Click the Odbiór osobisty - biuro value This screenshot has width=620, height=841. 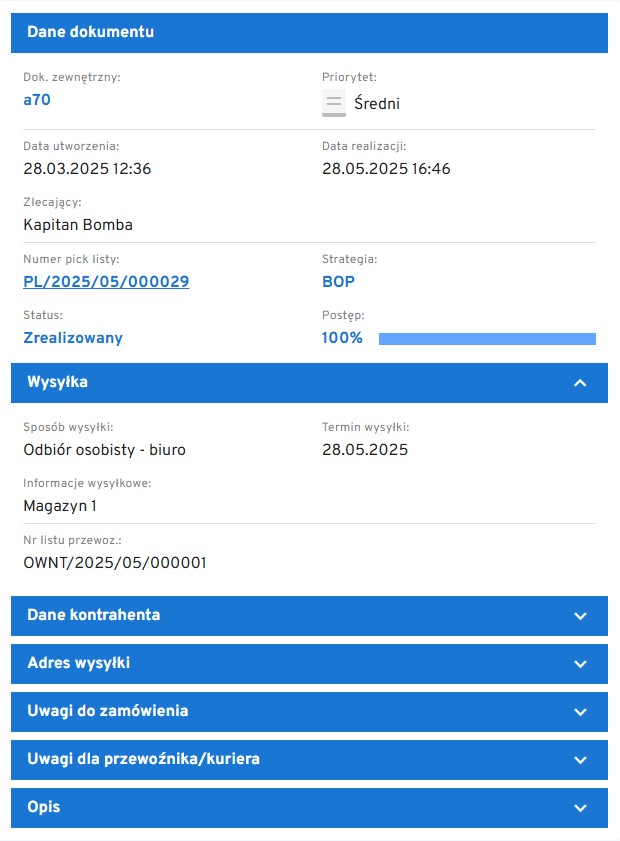pyautogui.click(x=104, y=450)
